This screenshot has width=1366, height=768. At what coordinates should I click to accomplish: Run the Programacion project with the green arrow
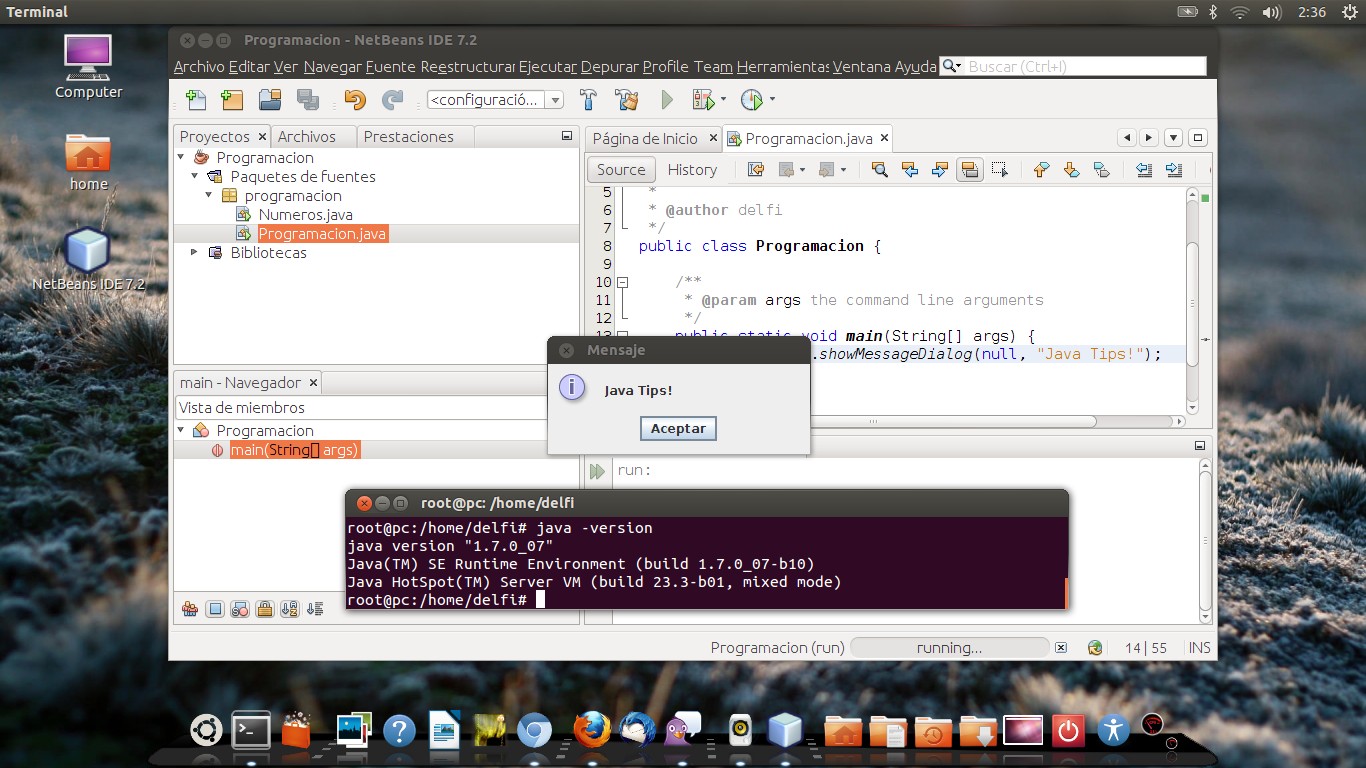coord(666,99)
